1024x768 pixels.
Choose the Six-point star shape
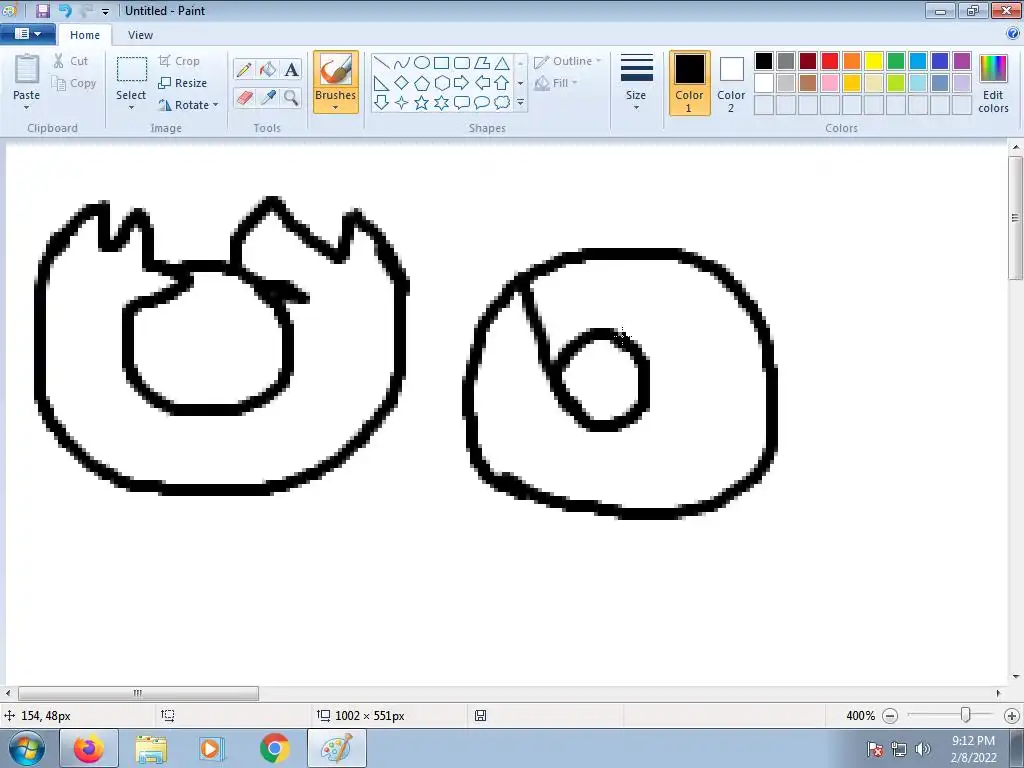442,103
